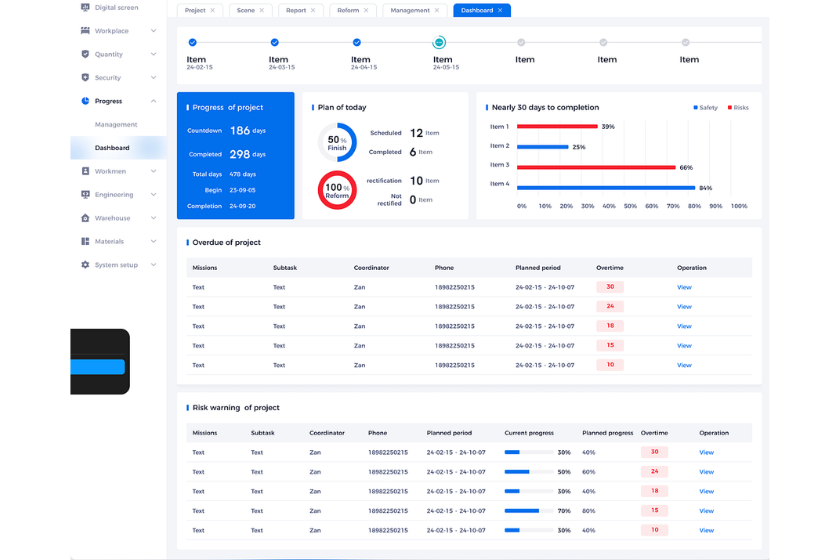Screen dimensions: 840x560
Task: Expand the Engineering menu chevron
Action: coord(153,194)
